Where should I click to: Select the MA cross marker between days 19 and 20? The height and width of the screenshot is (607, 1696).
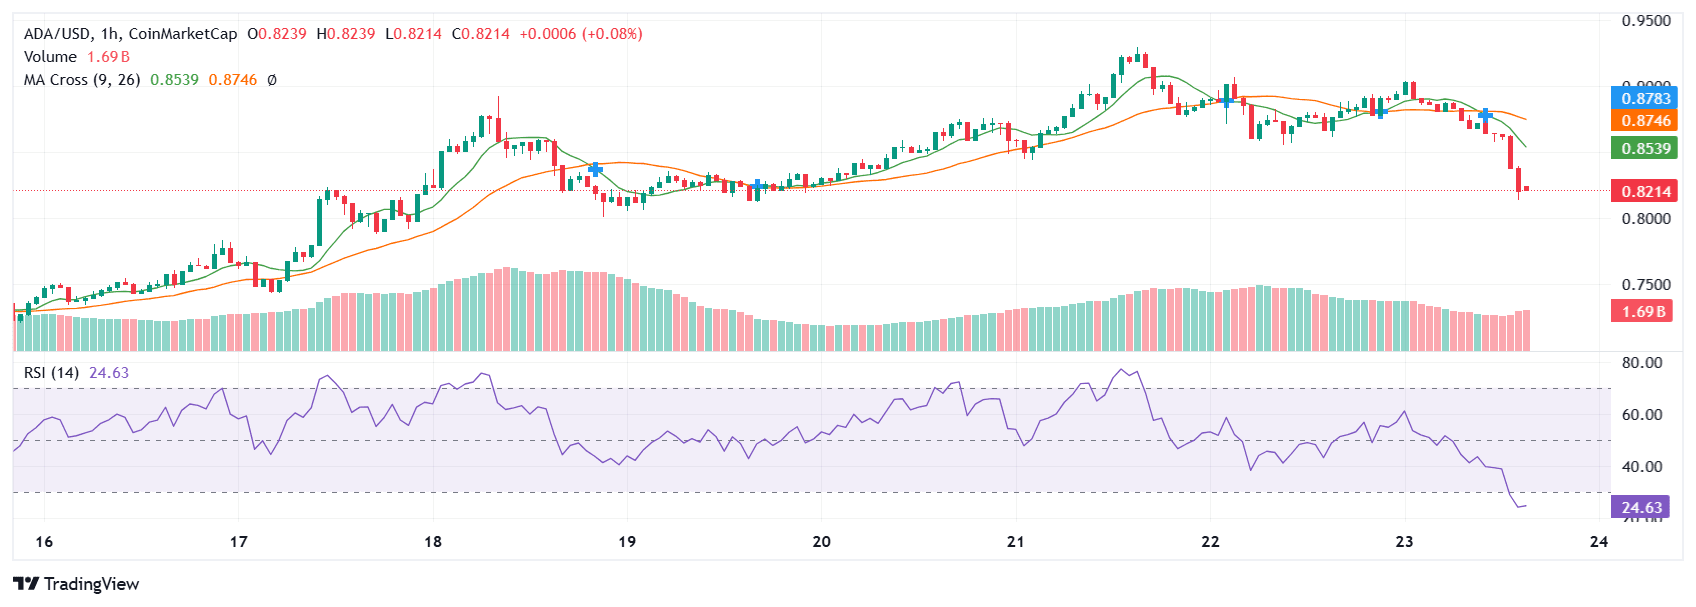(759, 186)
